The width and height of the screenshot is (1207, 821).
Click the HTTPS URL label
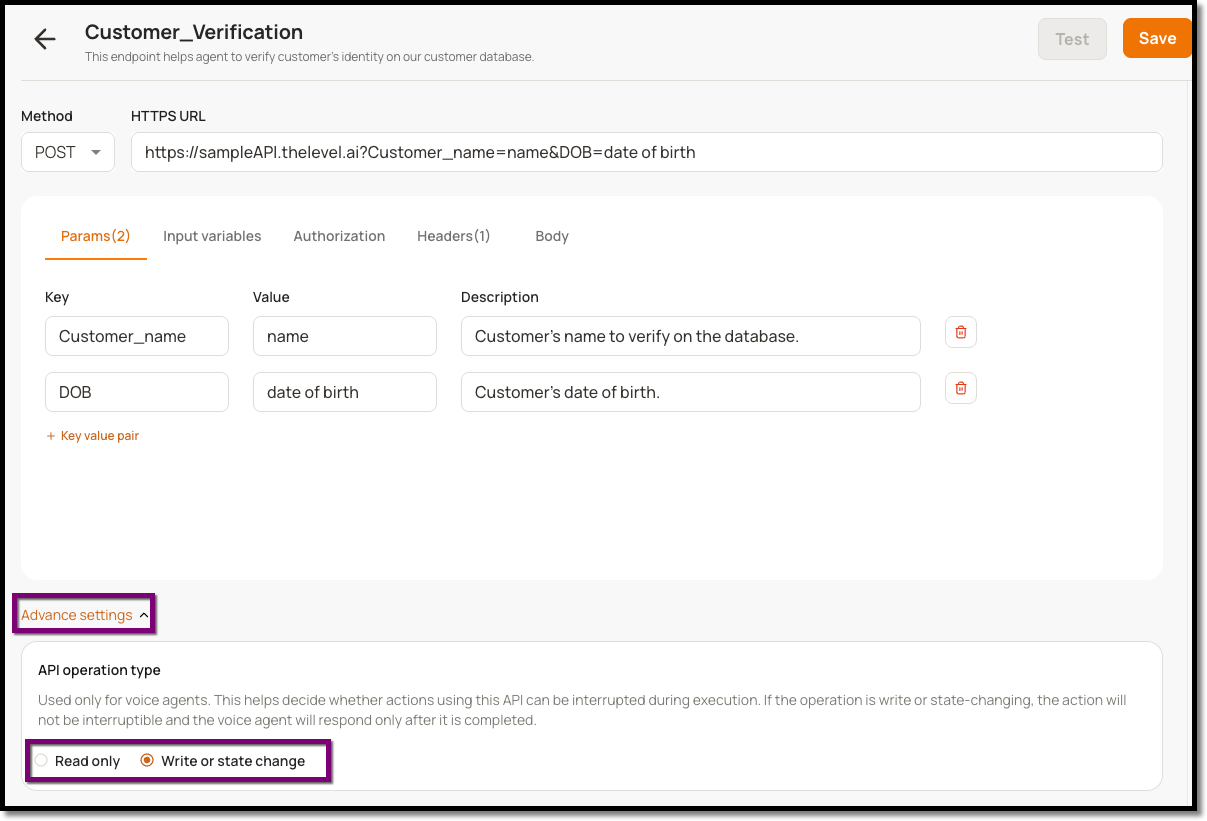coord(168,116)
